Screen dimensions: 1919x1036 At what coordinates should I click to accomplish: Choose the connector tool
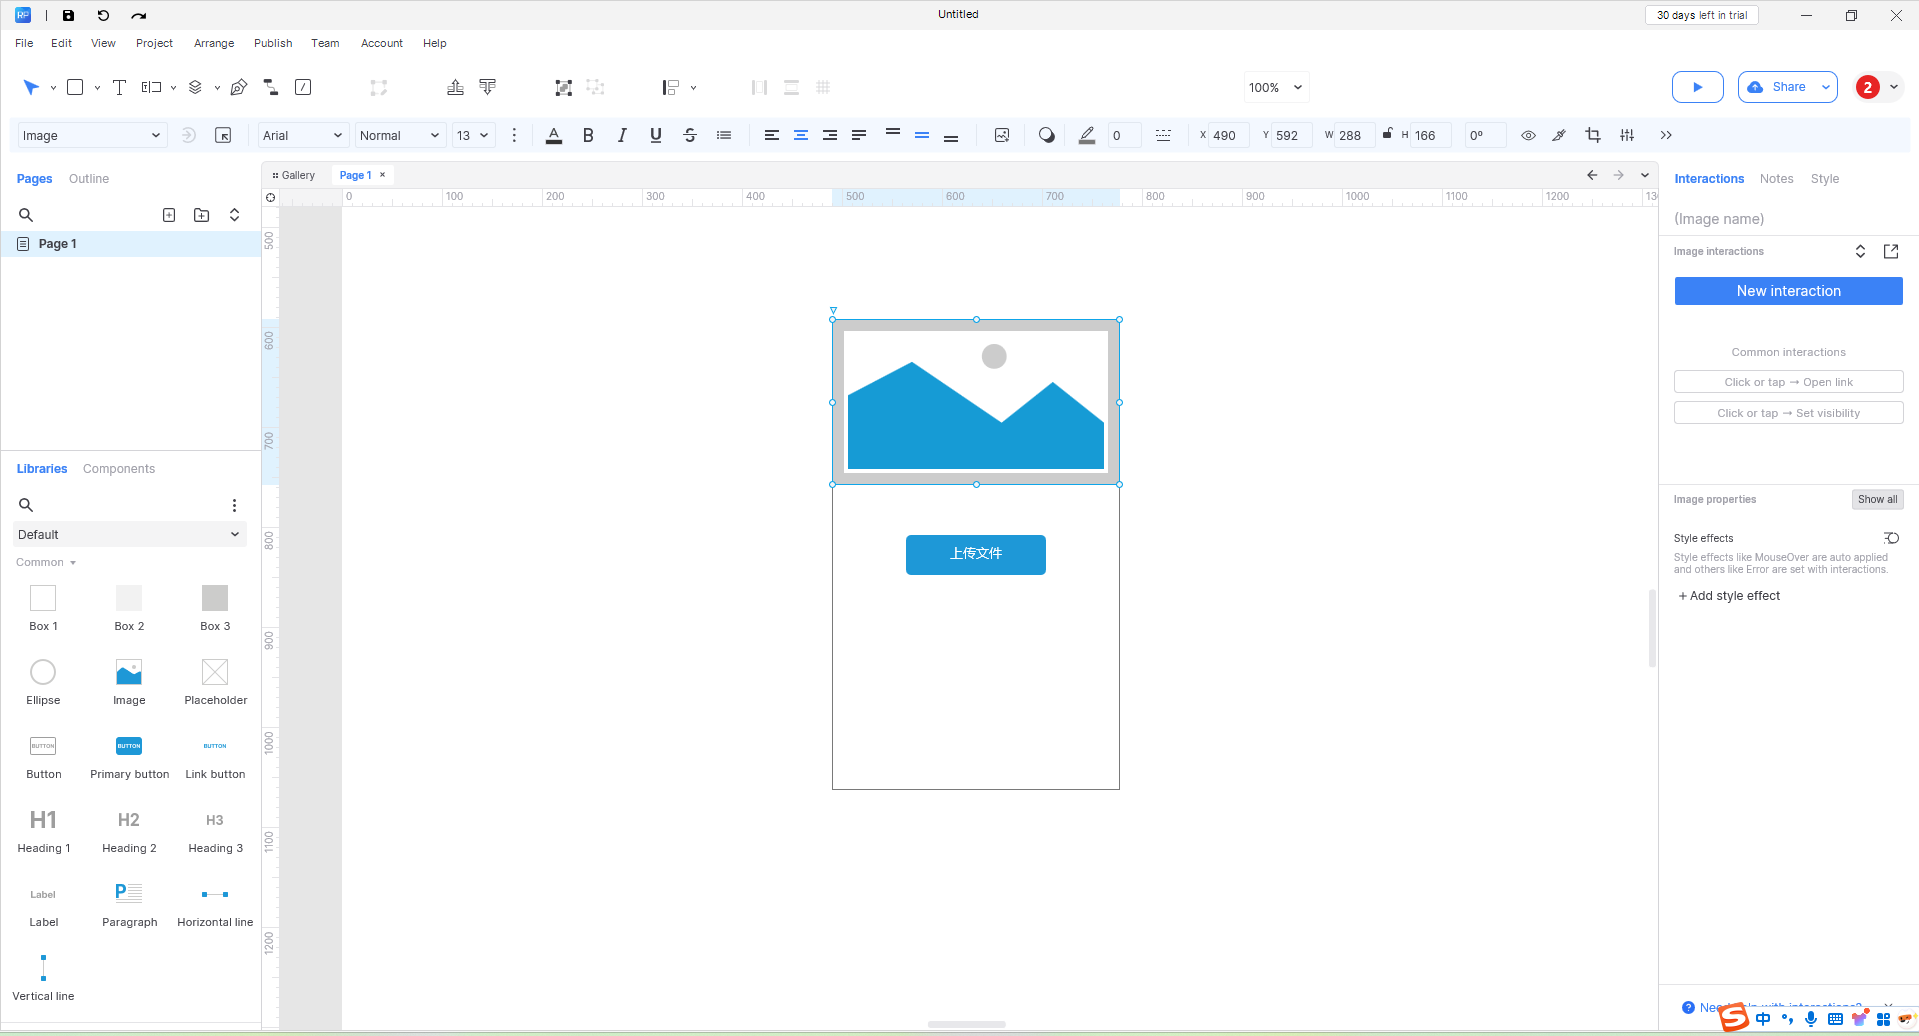(270, 87)
